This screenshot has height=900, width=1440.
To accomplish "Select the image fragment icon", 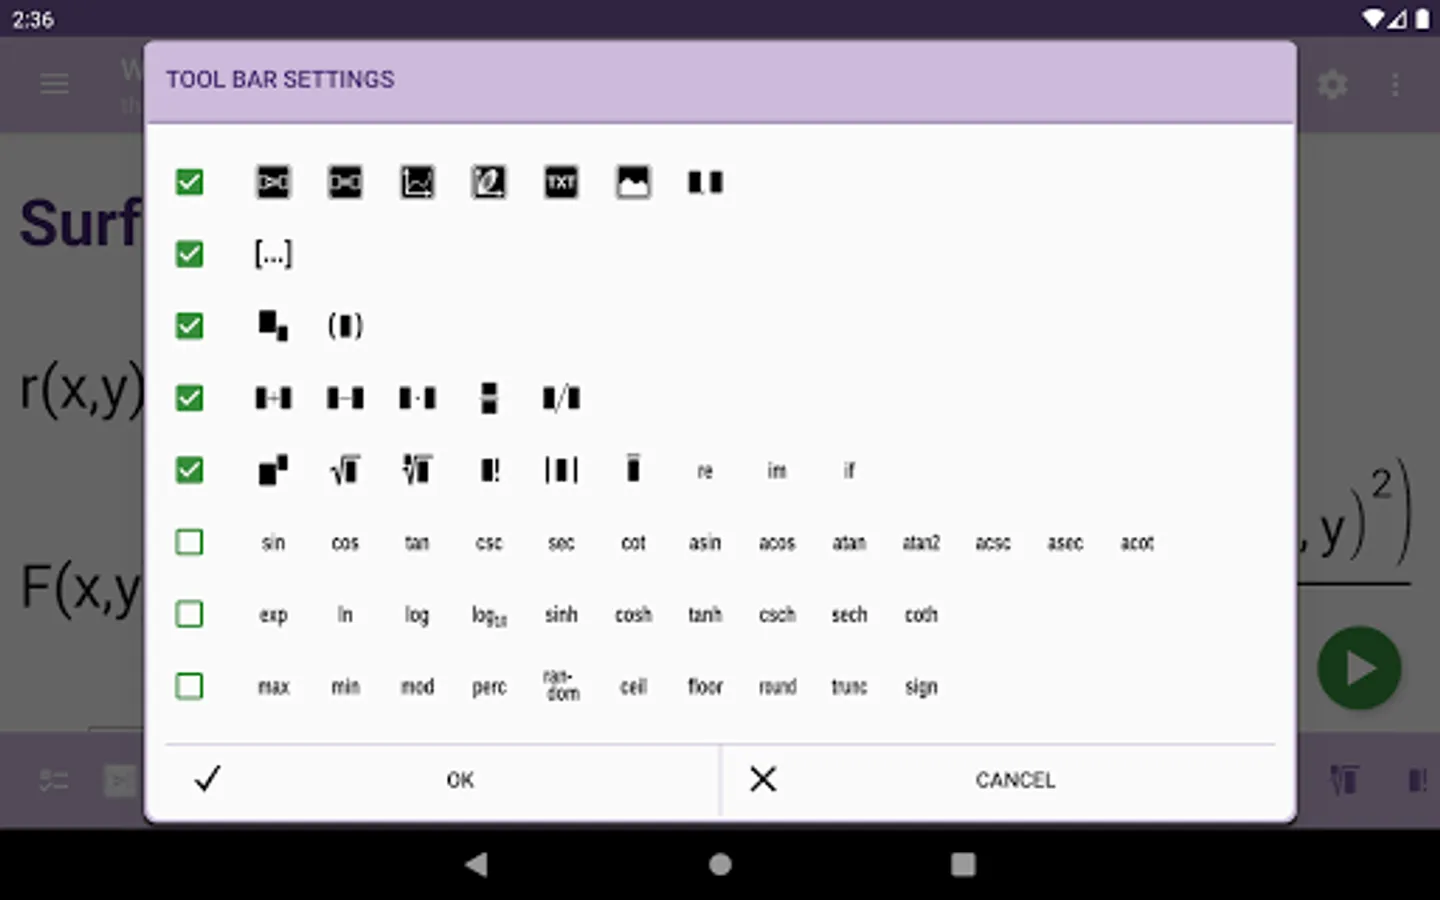I will point(633,182).
